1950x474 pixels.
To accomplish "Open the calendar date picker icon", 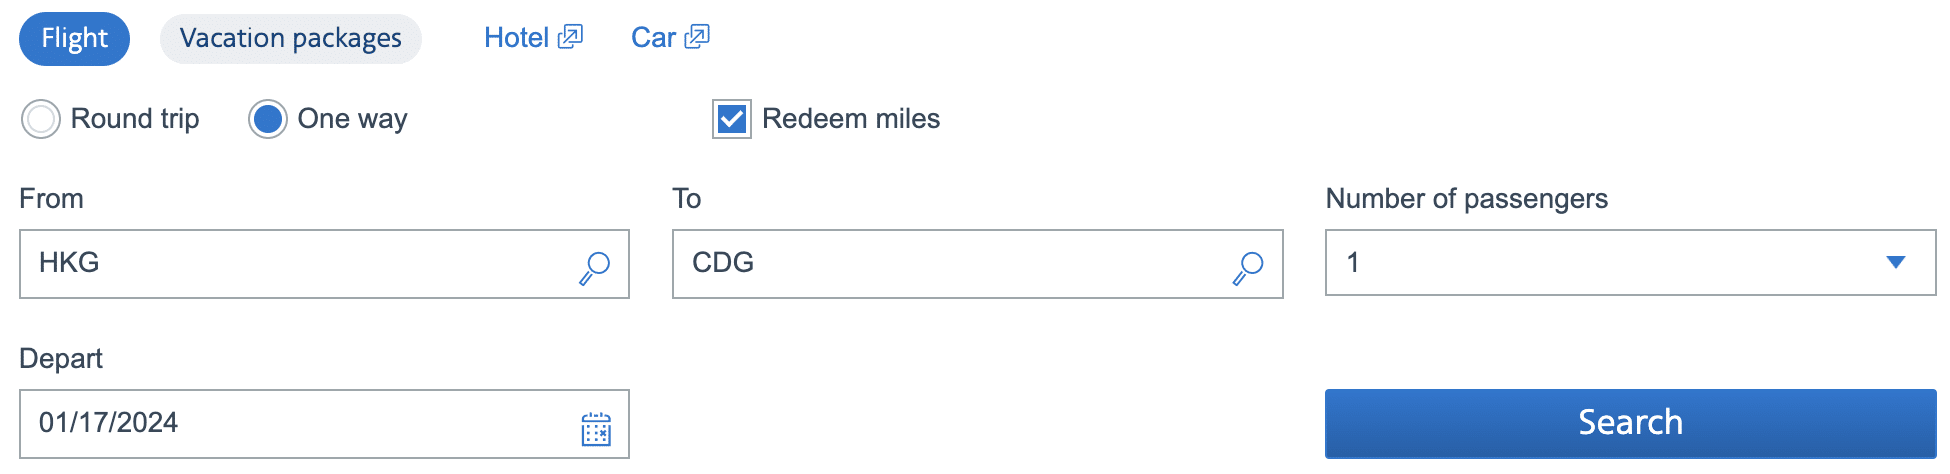I will pyautogui.click(x=596, y=429).
